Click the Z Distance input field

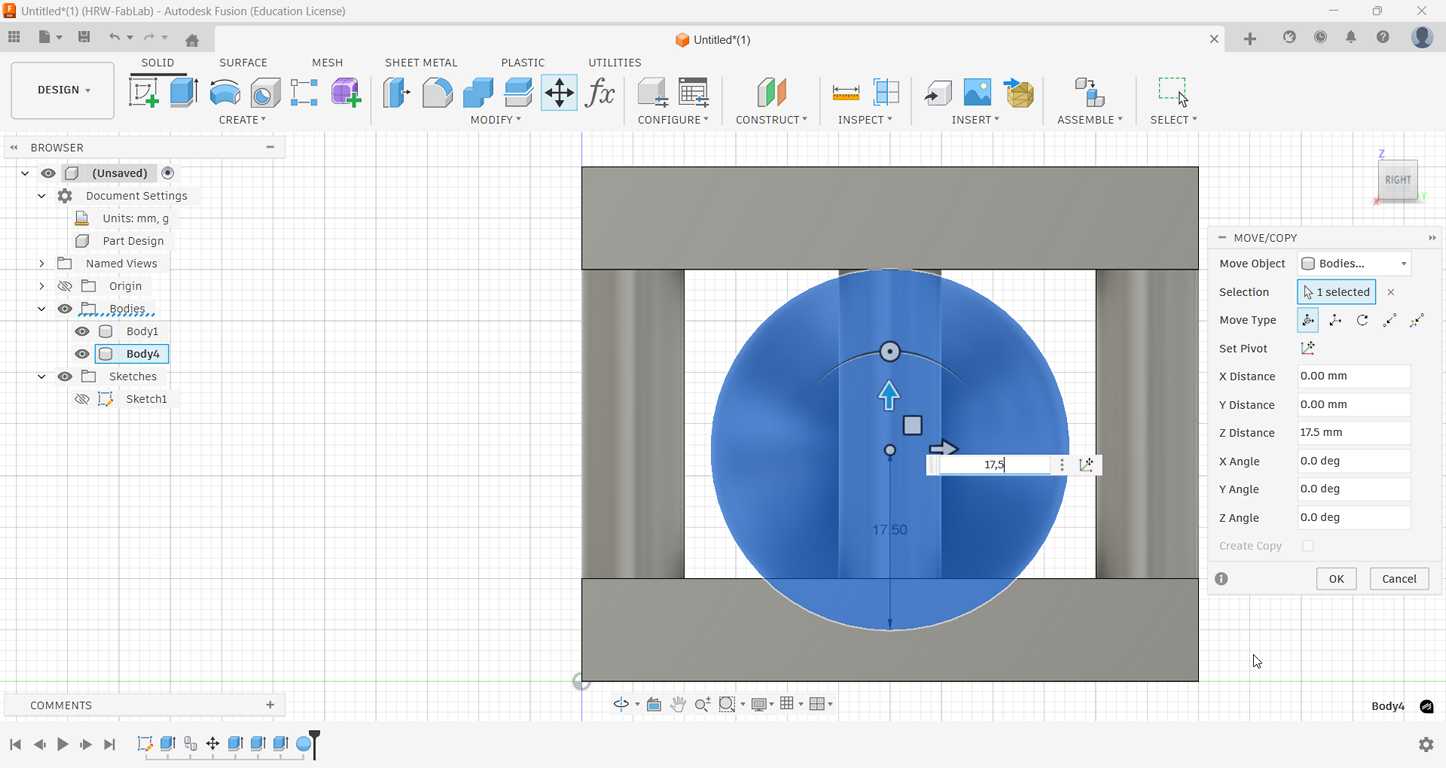[x=1354, y=433]
